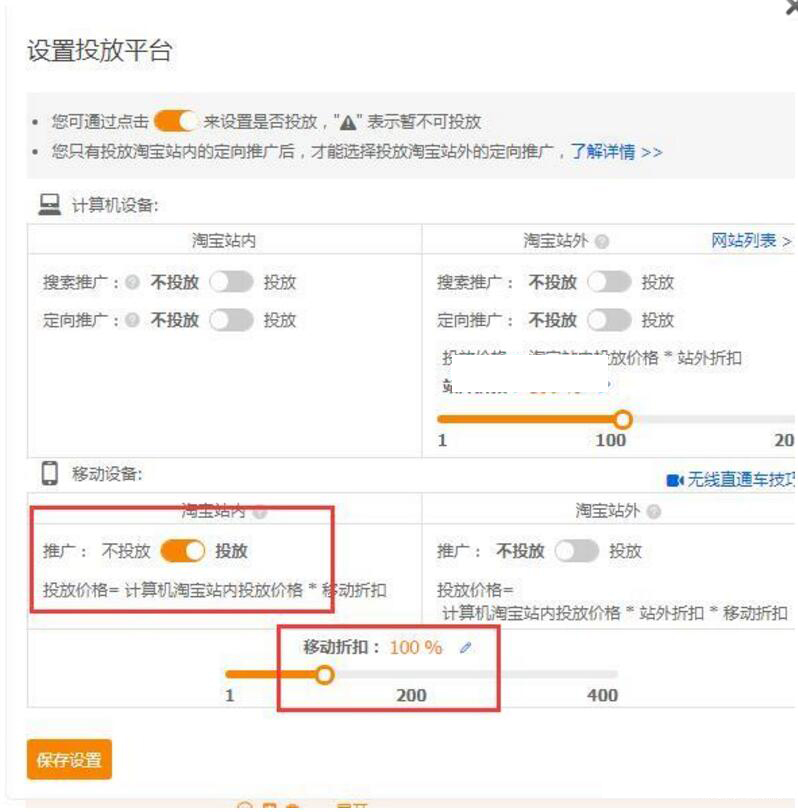
Task: Toggle computer 淘宝站外 搜索推广 switch
Action: click(x=609, y=282)
